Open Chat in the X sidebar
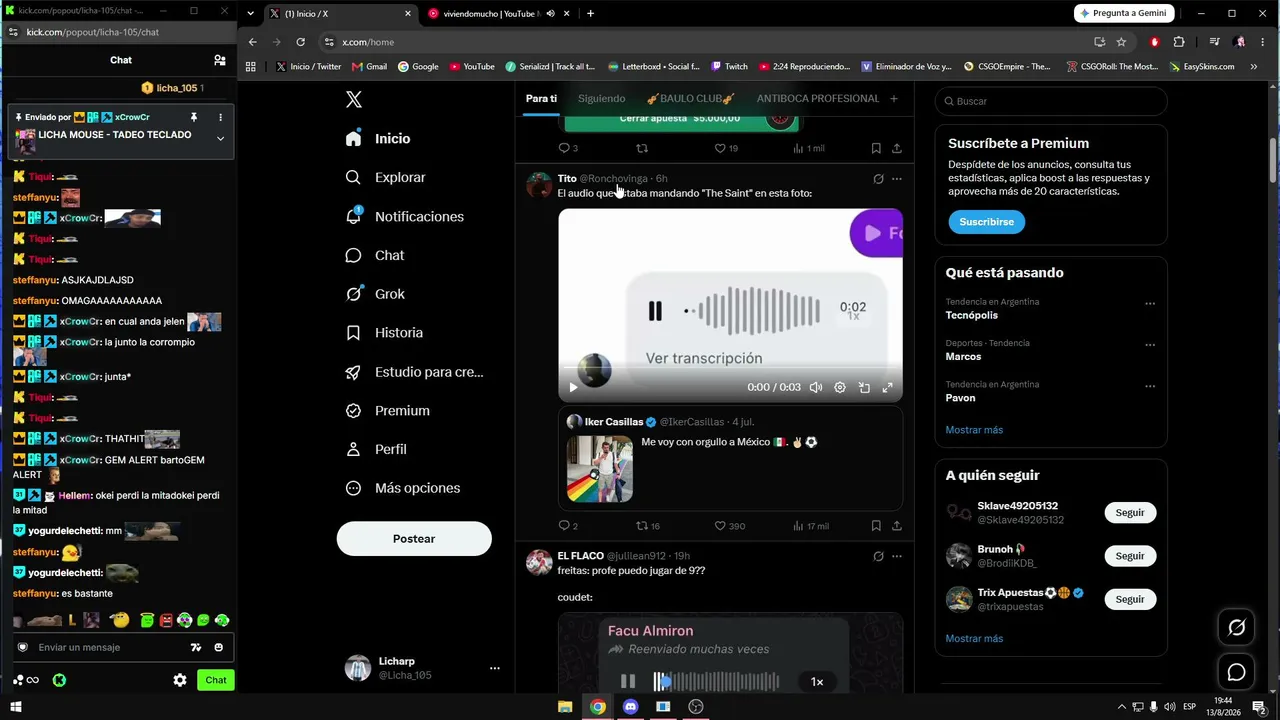Viewport: 1280px width, 720px height. click(375, 255)
